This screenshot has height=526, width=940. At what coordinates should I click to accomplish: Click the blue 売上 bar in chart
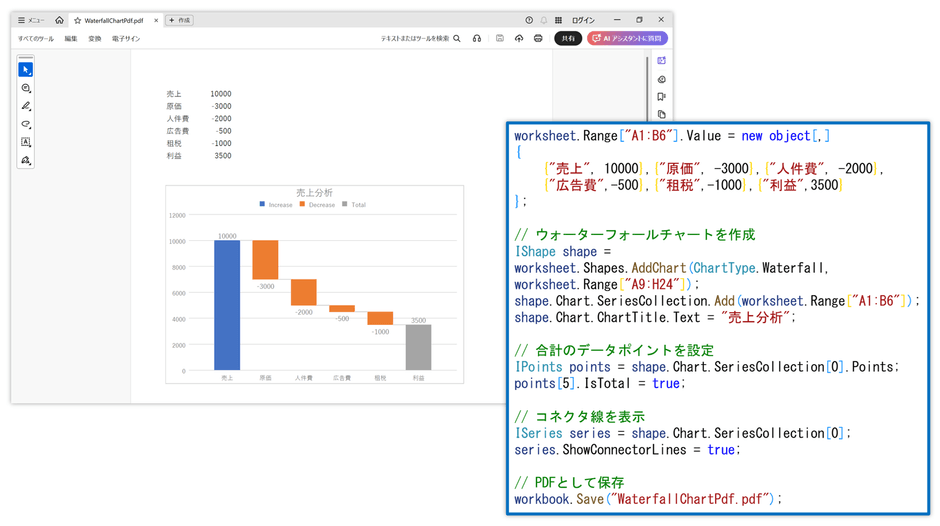tap(227, 305)
